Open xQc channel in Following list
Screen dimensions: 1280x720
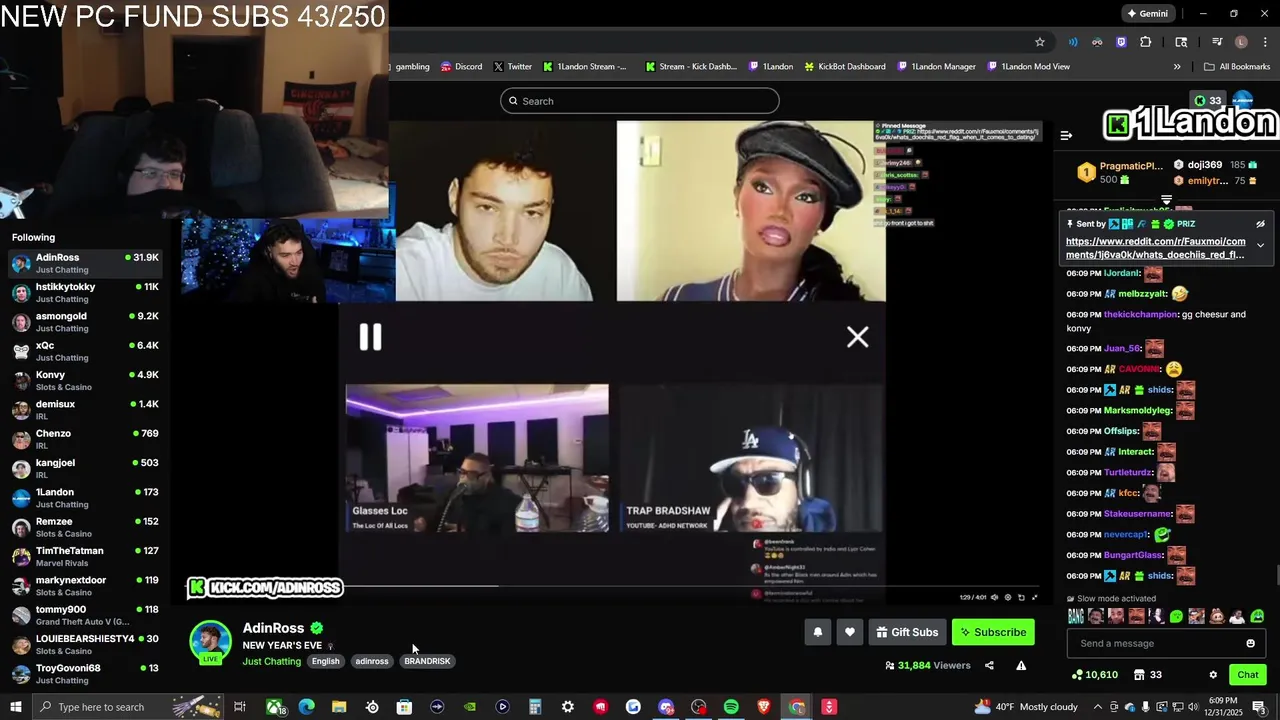coord(85,351)
